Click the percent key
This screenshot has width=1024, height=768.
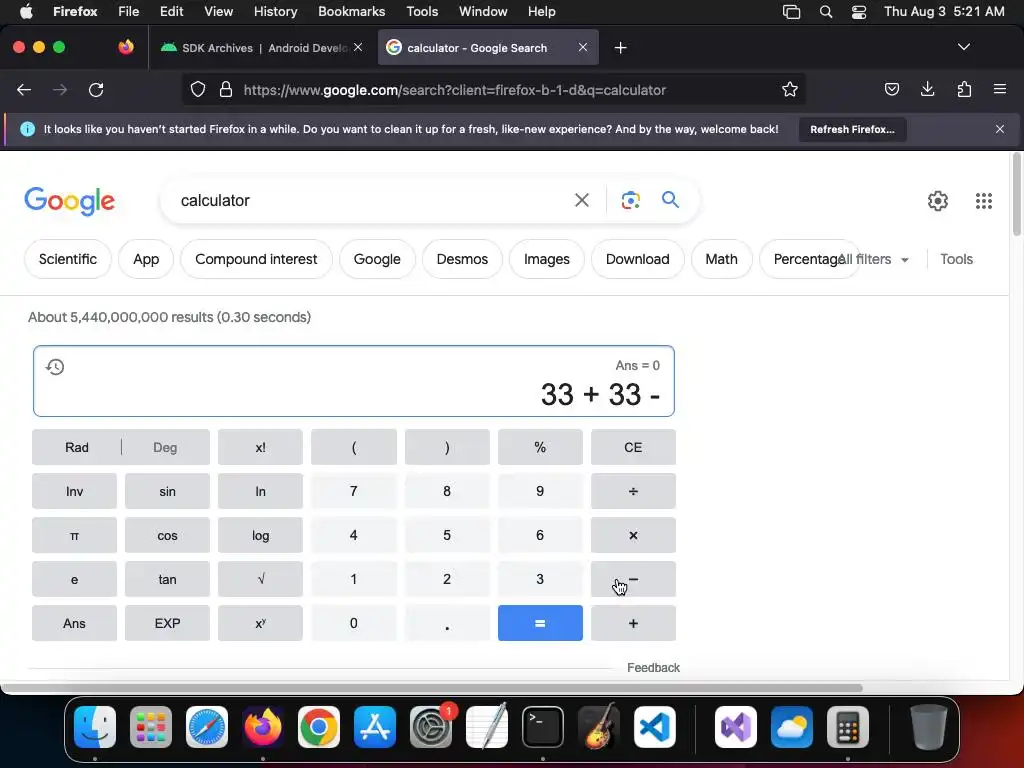click(x=540, y=447)
